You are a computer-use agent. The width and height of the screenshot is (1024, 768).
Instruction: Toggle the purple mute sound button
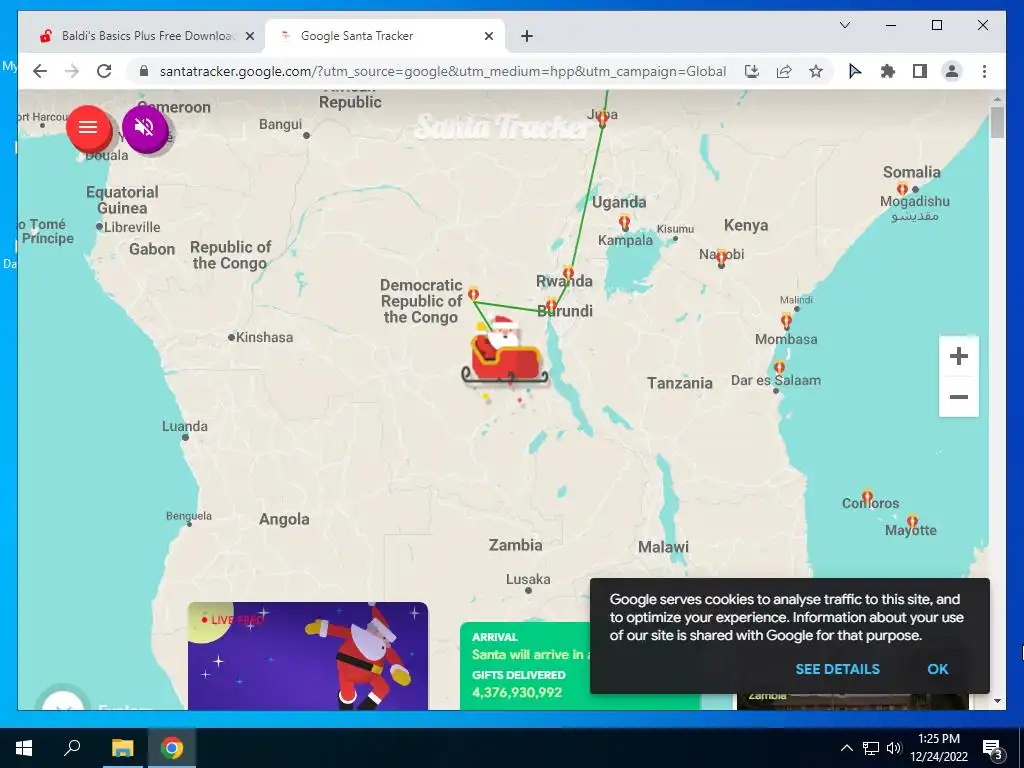(x=144, y=127)
